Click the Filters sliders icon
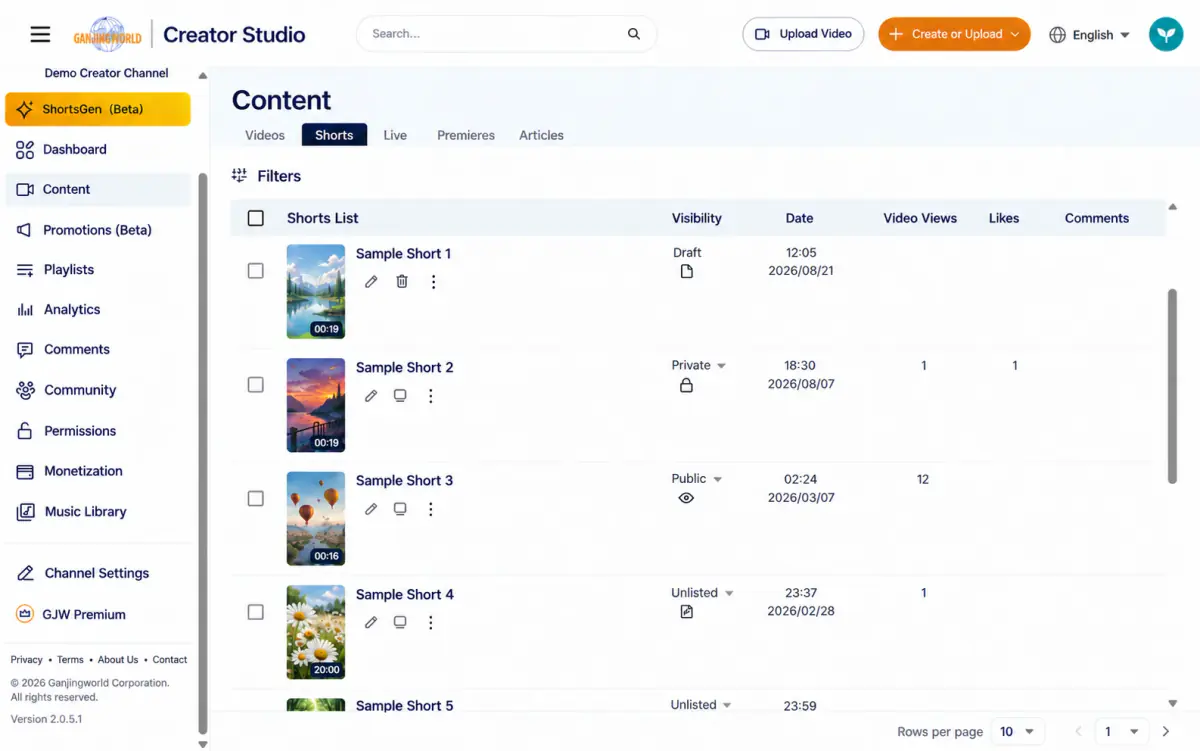The width and height of the screenshot is (1200, 751). (239, 176)
